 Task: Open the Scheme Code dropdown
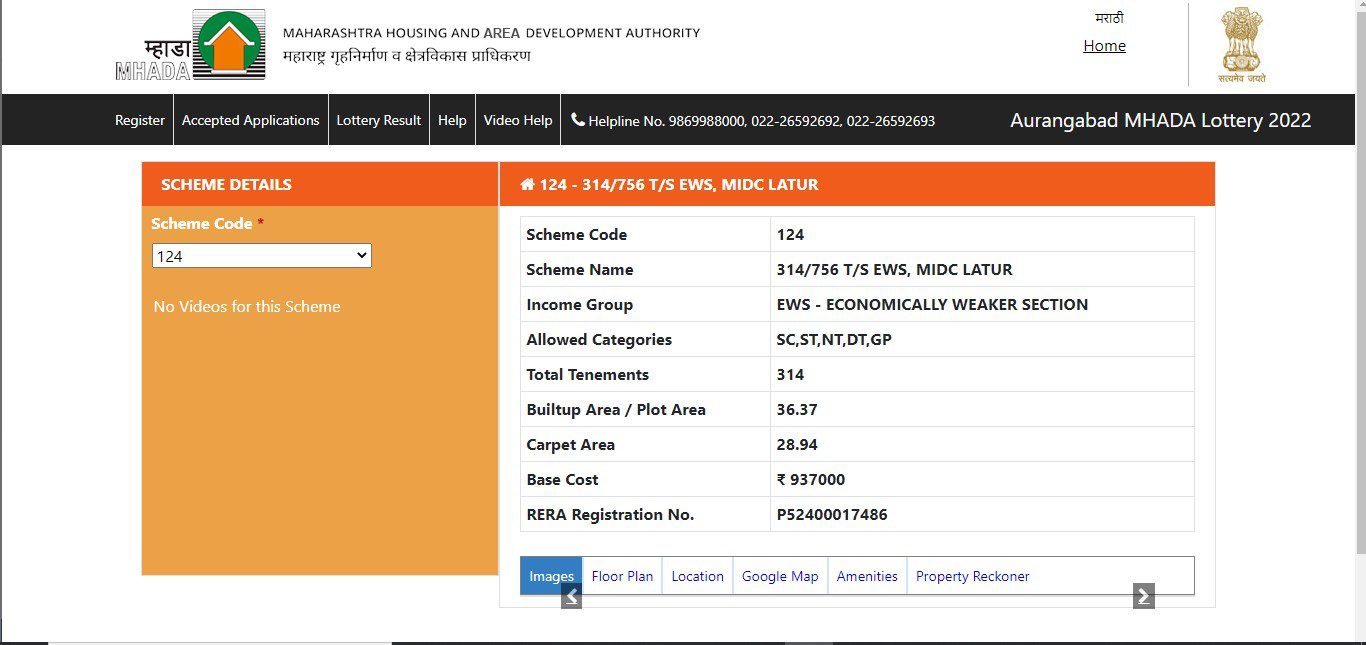[262, 256]
